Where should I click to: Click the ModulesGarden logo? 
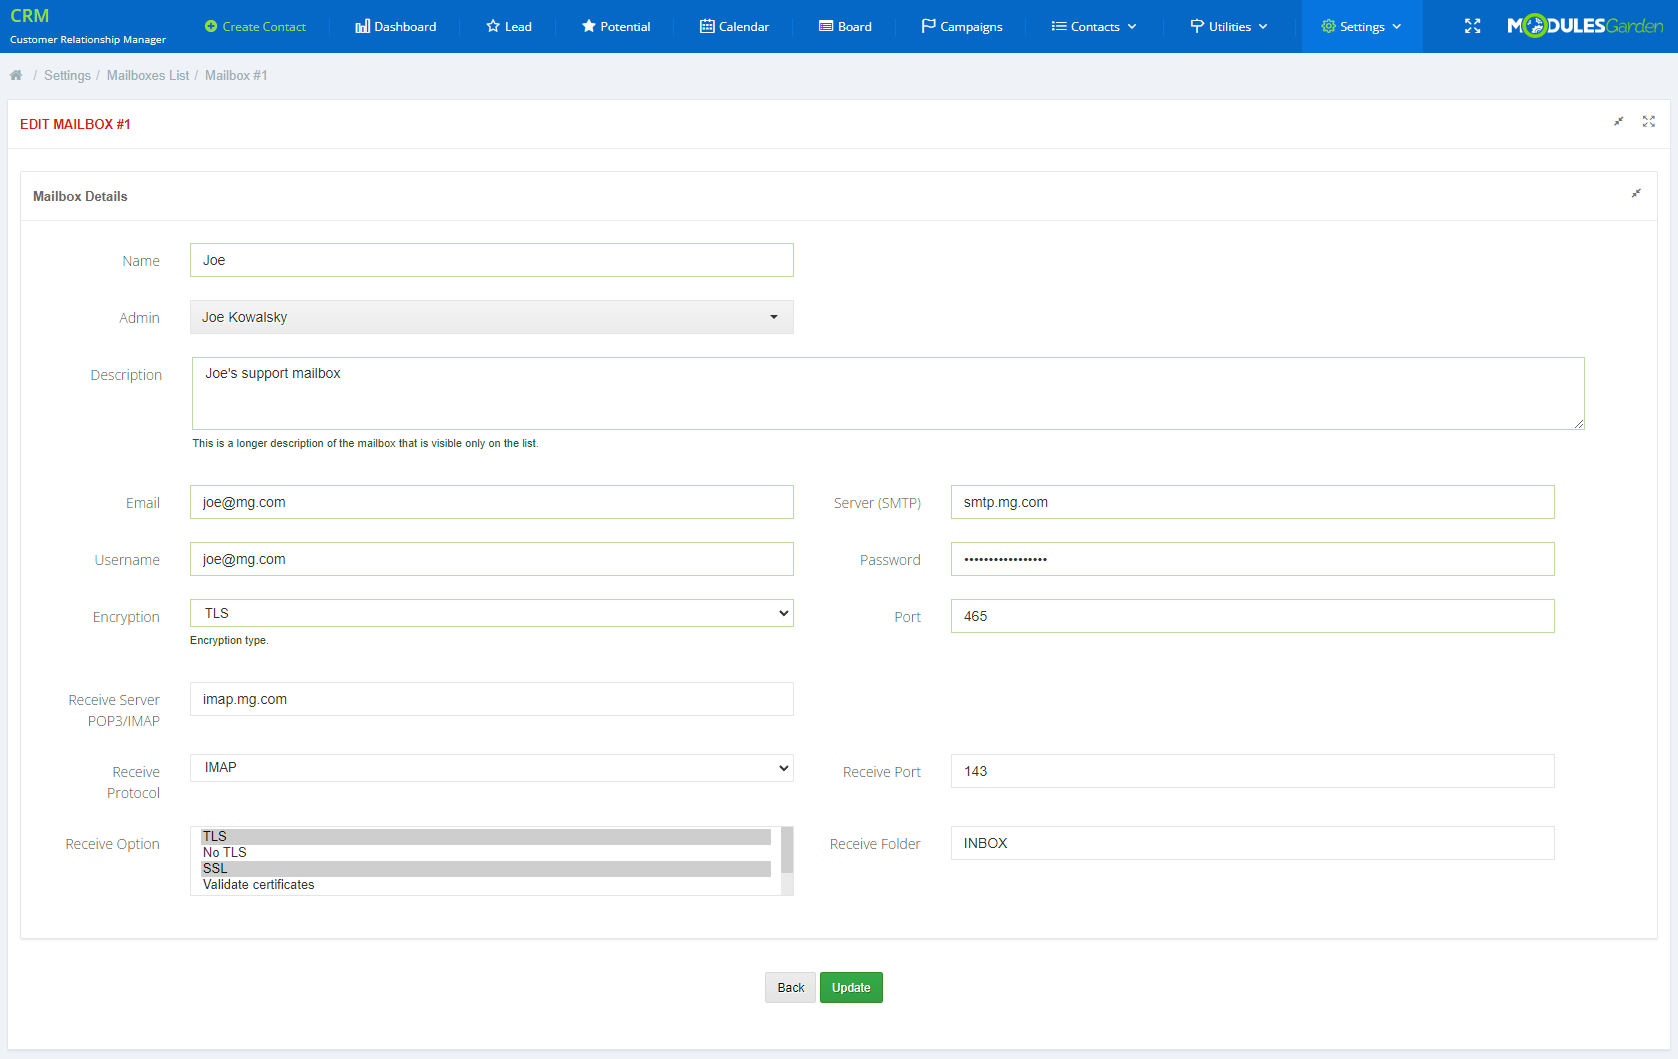(x=1583, y=24)
